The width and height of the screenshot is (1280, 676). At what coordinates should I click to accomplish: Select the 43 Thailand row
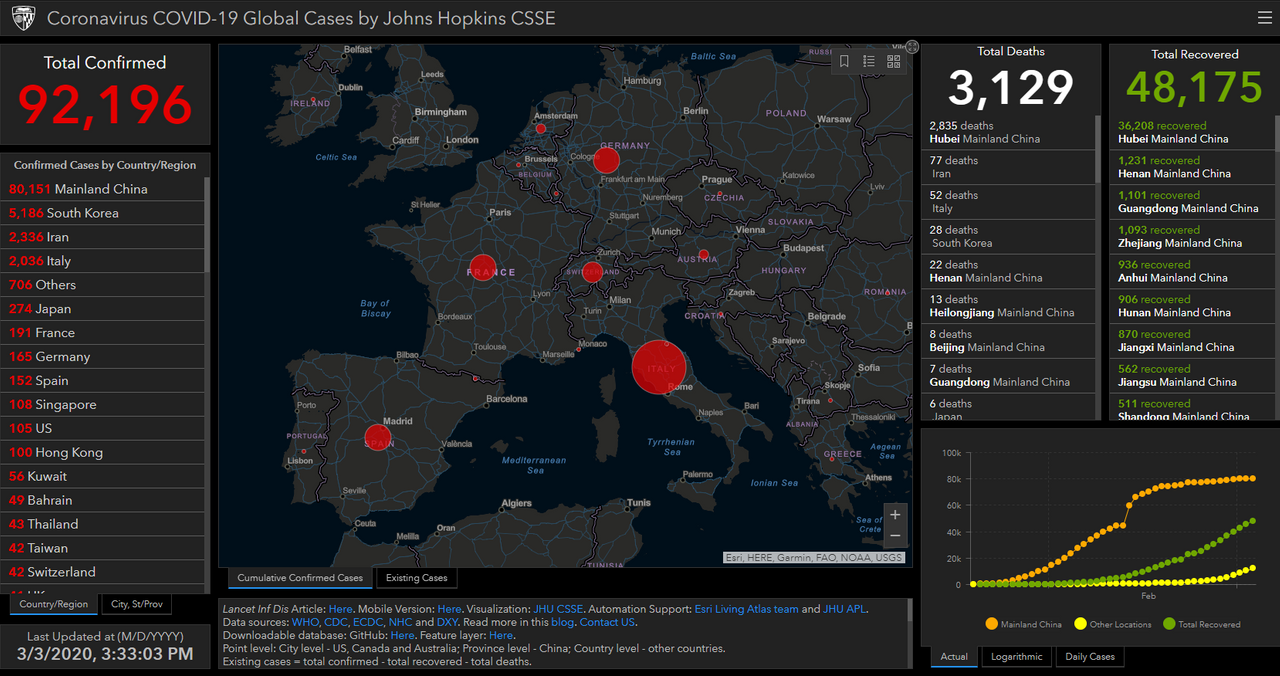104,524
